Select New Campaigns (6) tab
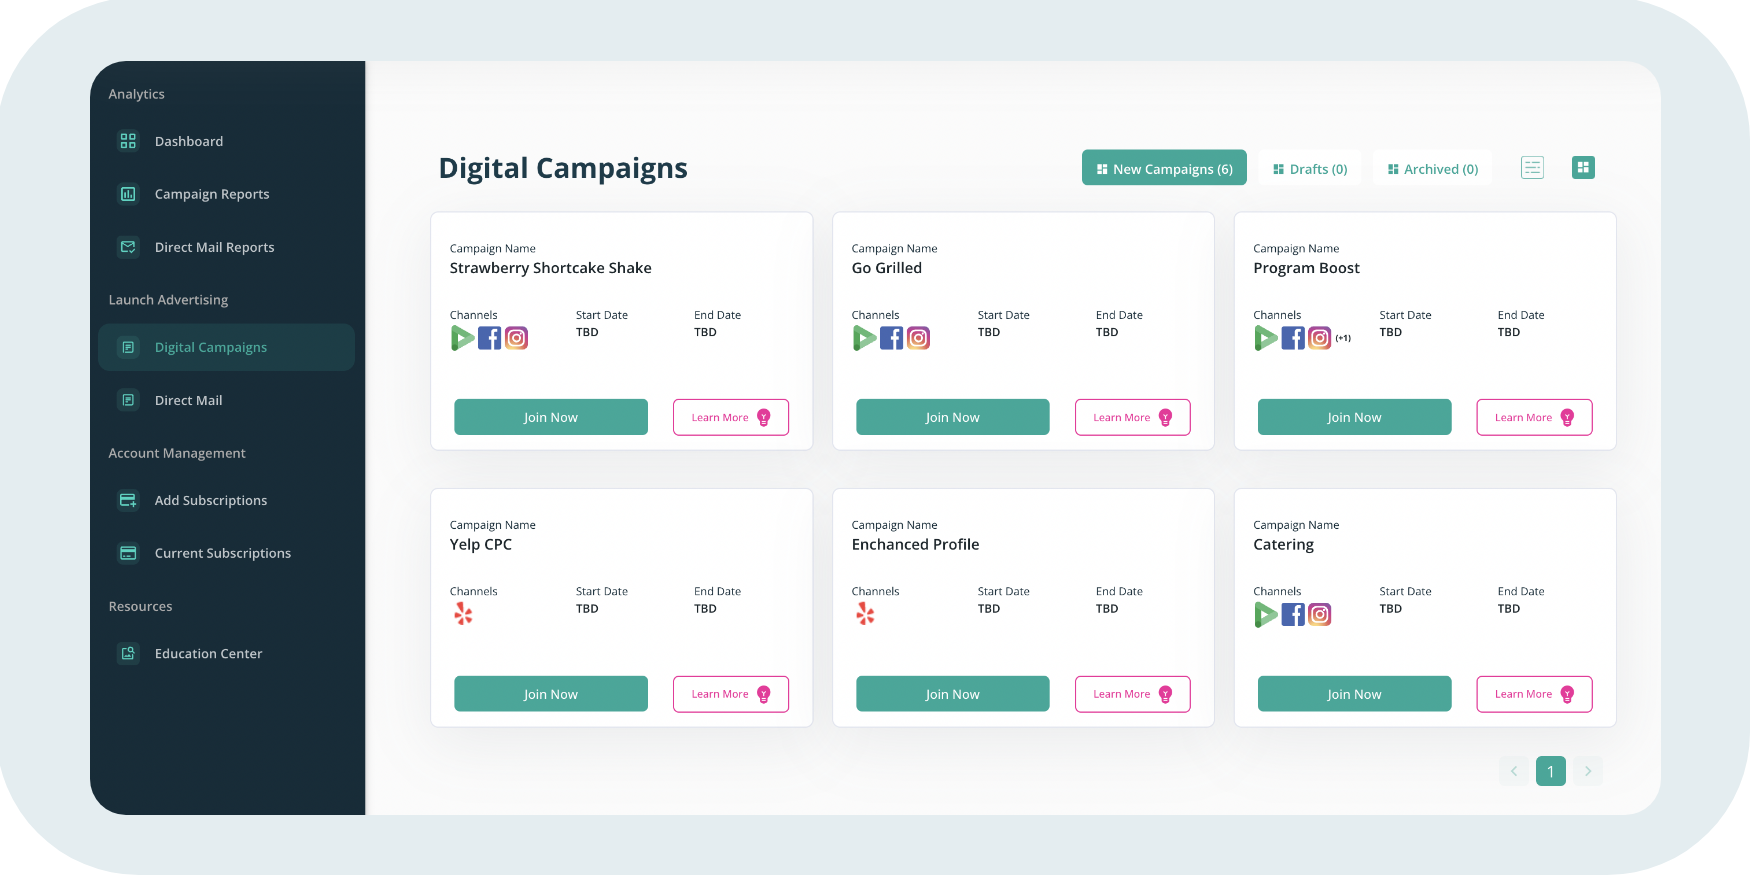 (x=1164, y=168)
